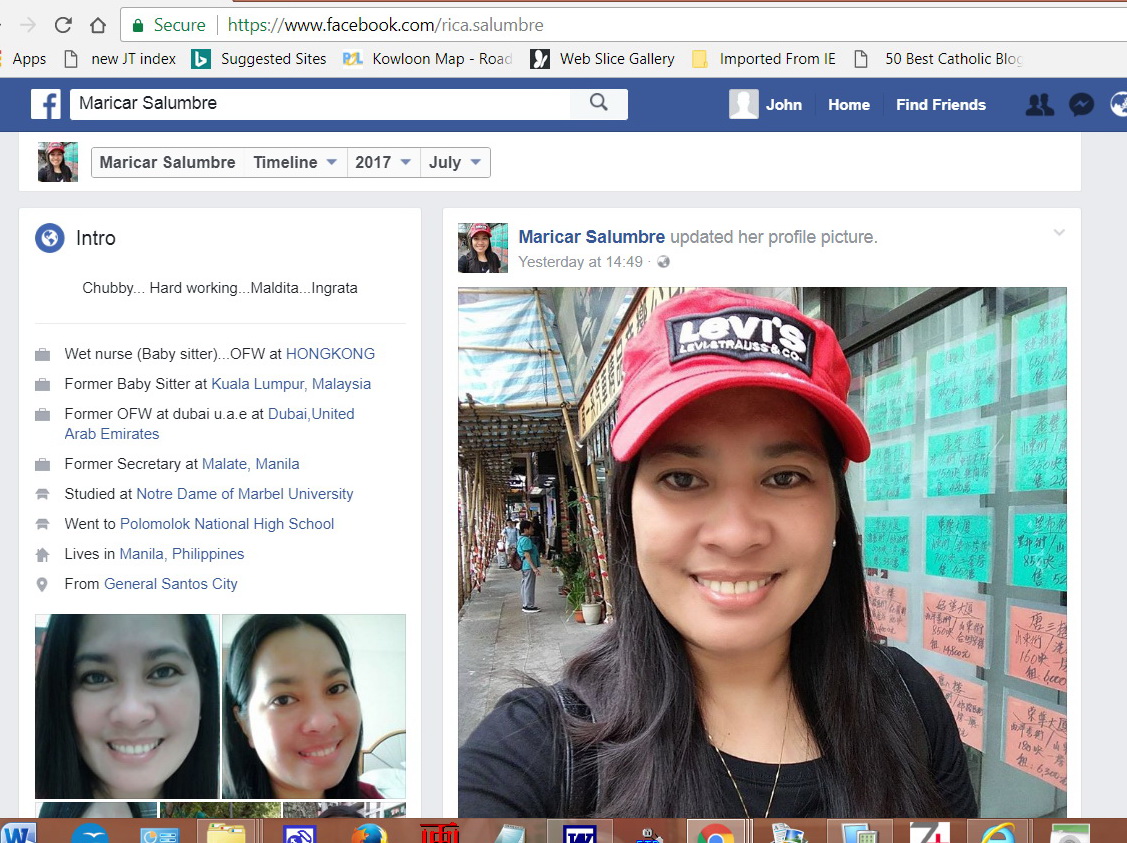Open the Messenger icon
Viewport: 1127px width, 843px height.
[1080, 104]
